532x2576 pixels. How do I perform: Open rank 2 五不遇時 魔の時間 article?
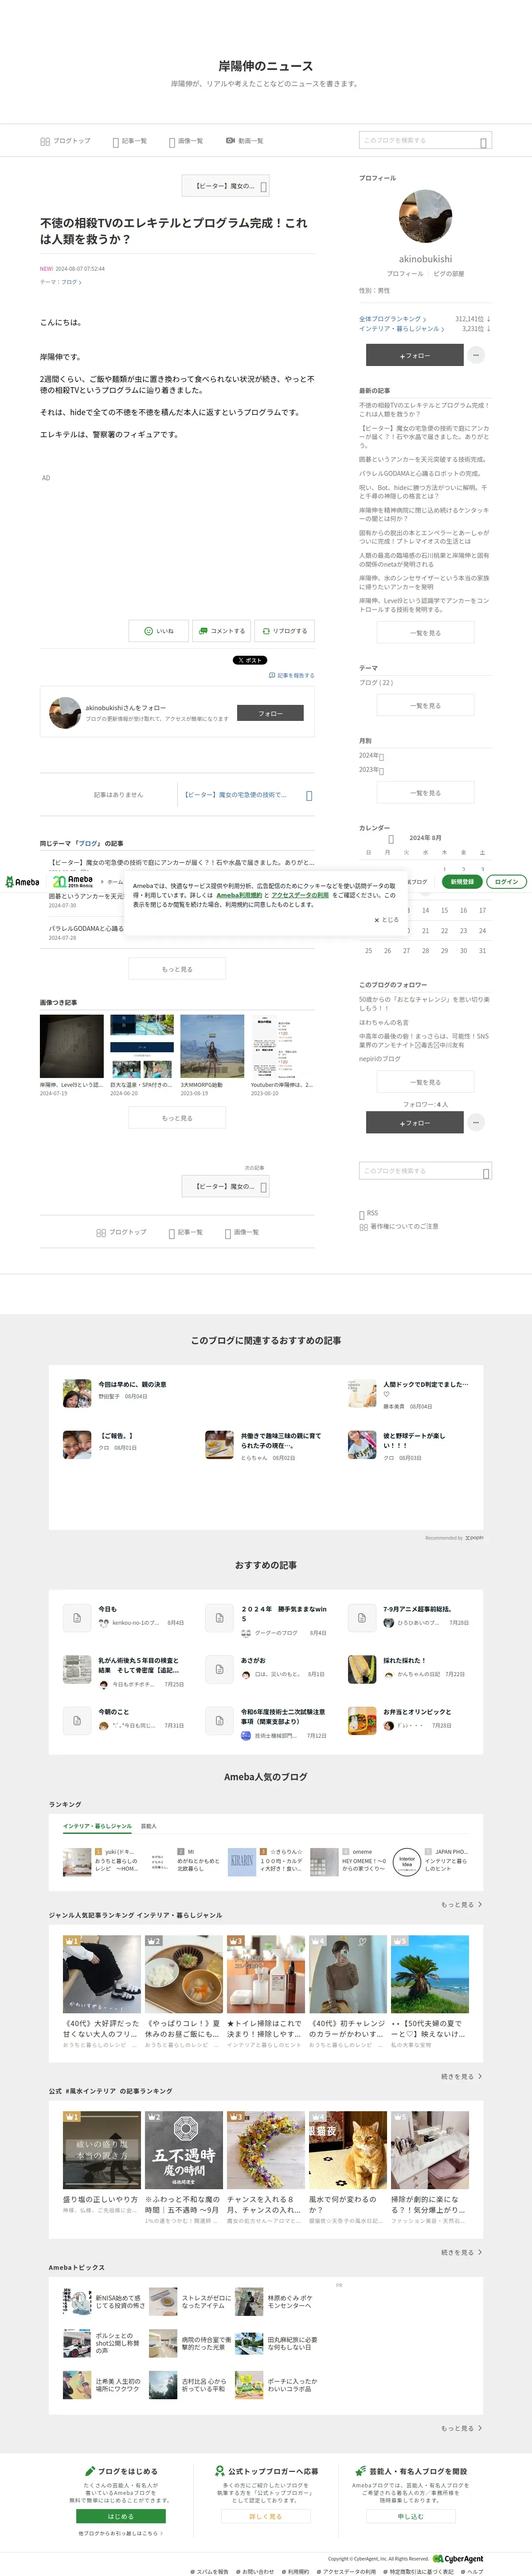click(x=184, y=2169)
